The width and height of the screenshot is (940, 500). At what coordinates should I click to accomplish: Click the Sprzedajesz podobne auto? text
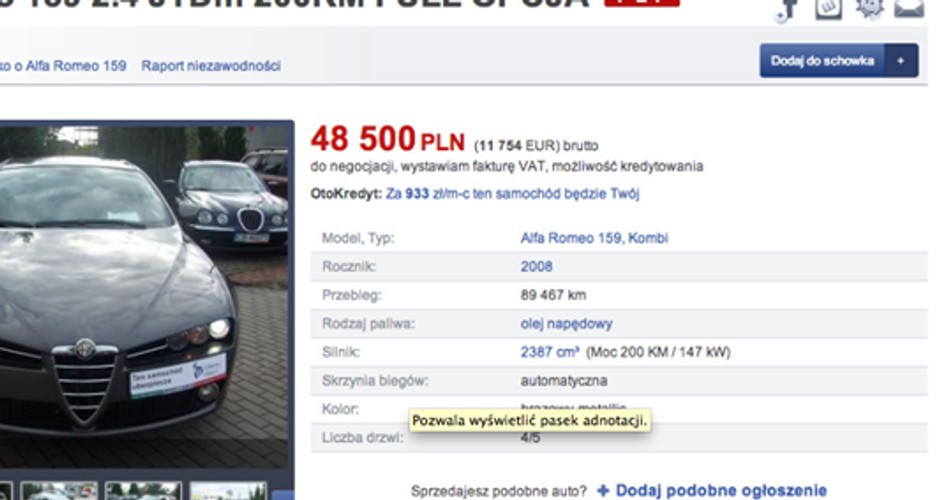[499, 491]
